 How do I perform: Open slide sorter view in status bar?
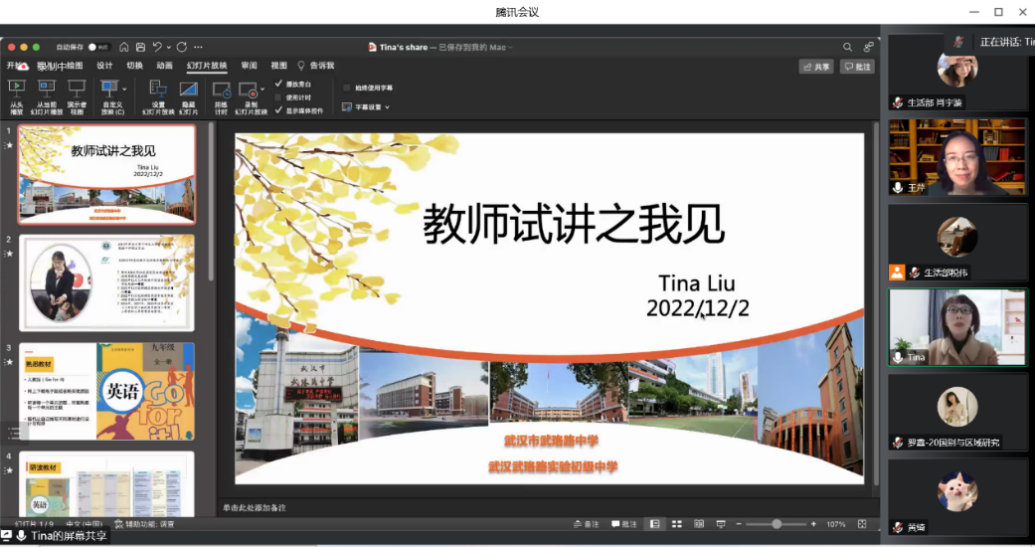coord(677,524)
